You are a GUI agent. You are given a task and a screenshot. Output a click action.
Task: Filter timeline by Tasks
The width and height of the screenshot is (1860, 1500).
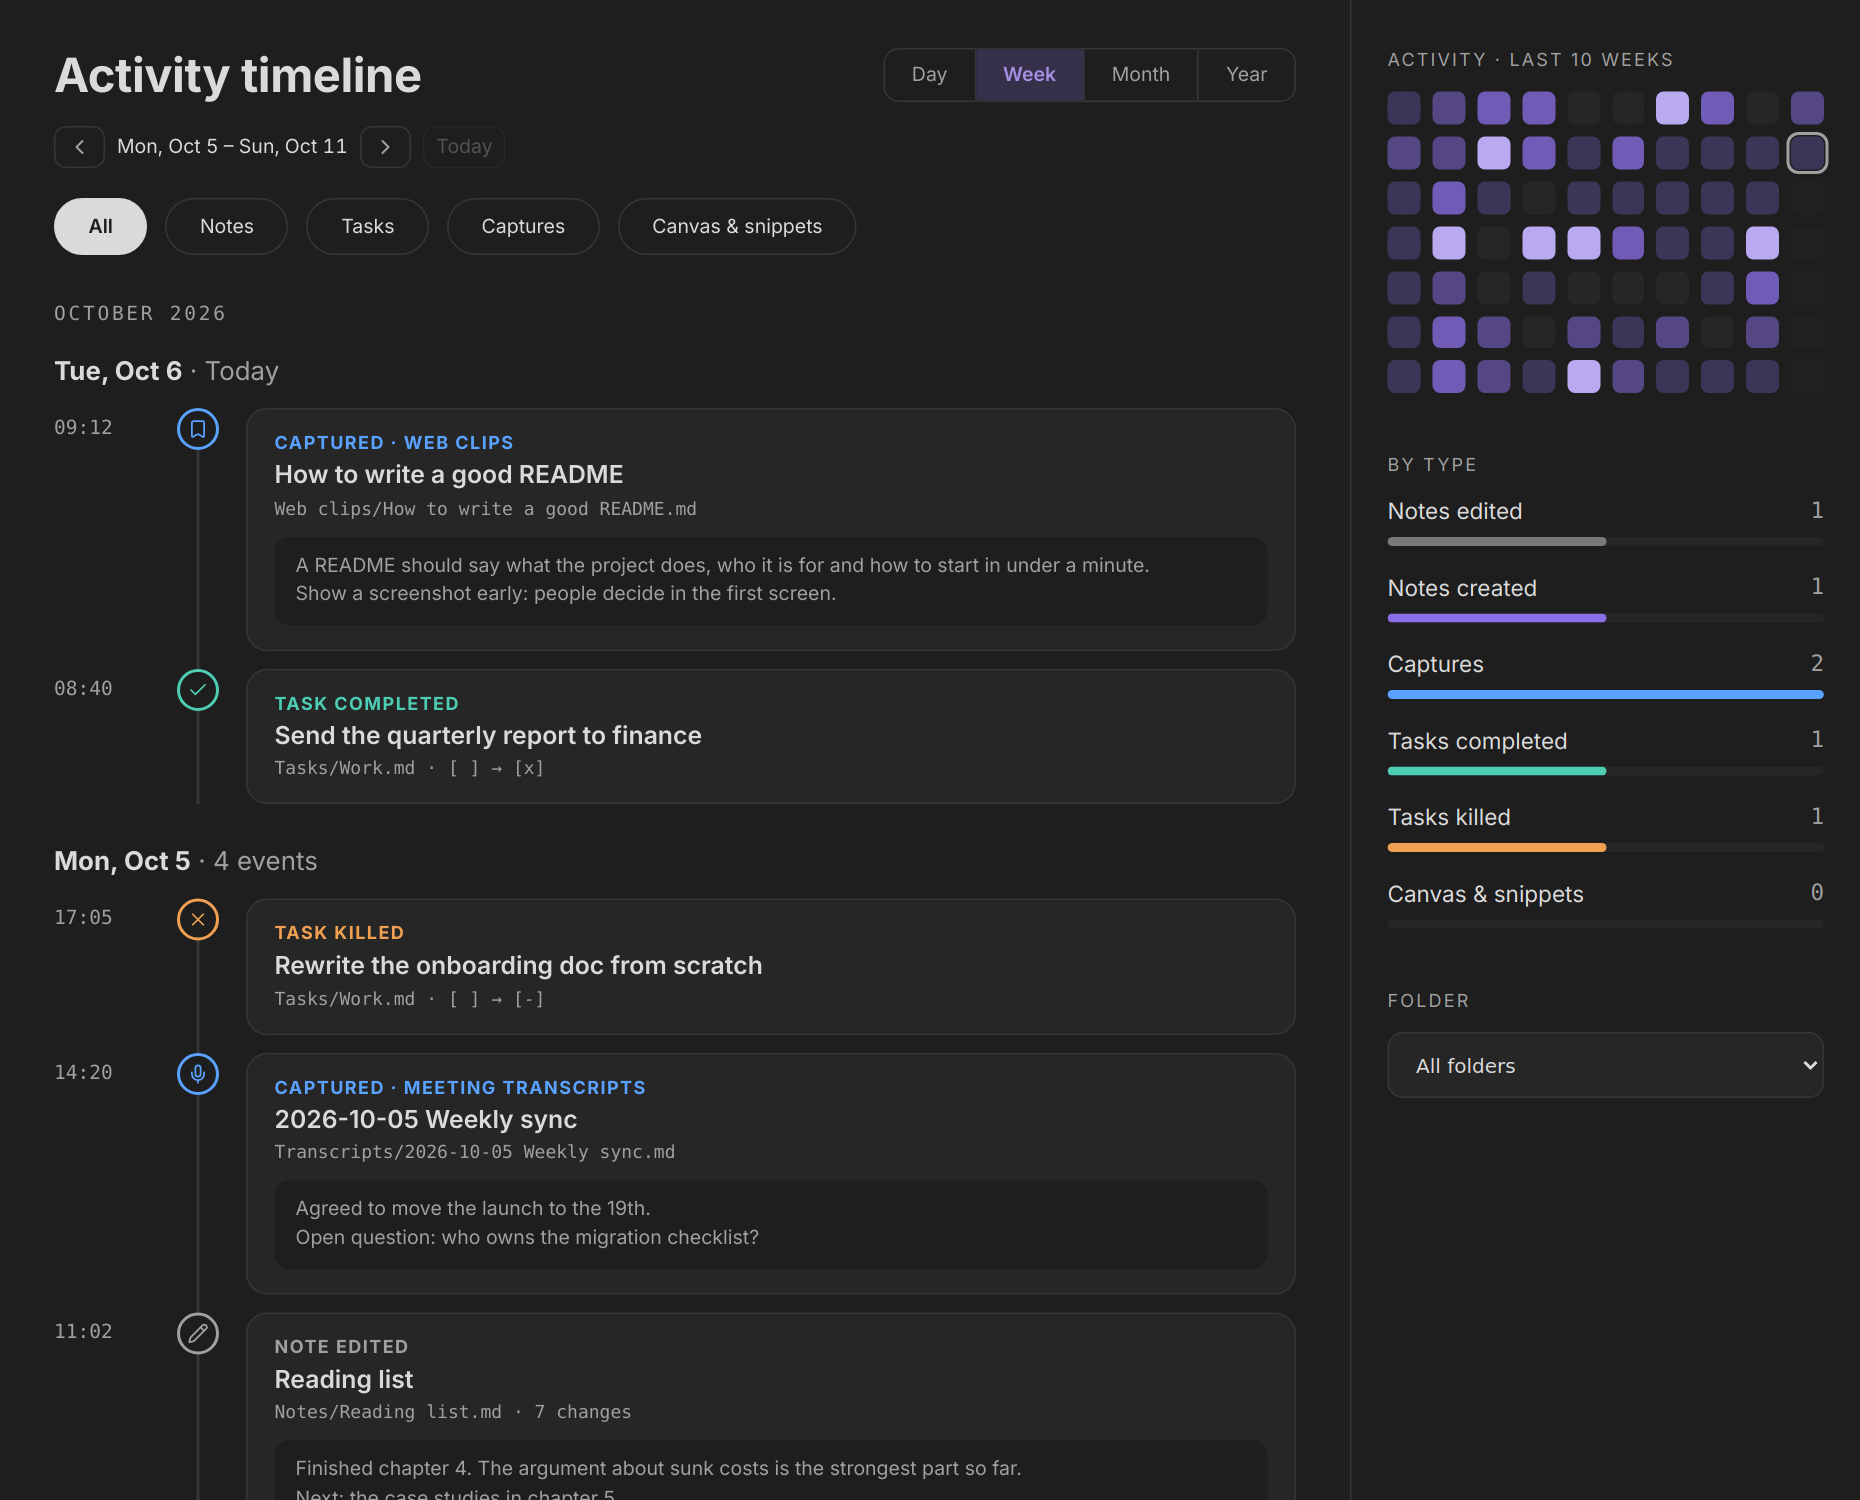(x=367, y=226)
